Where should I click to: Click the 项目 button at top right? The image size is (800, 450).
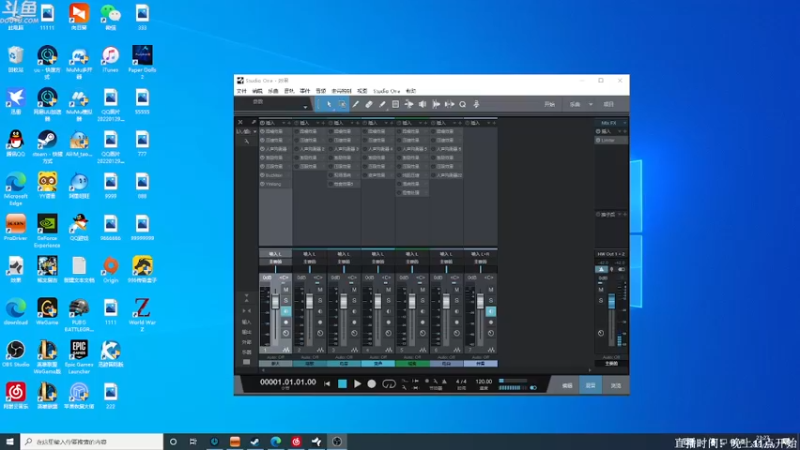[x=609, y=104]
